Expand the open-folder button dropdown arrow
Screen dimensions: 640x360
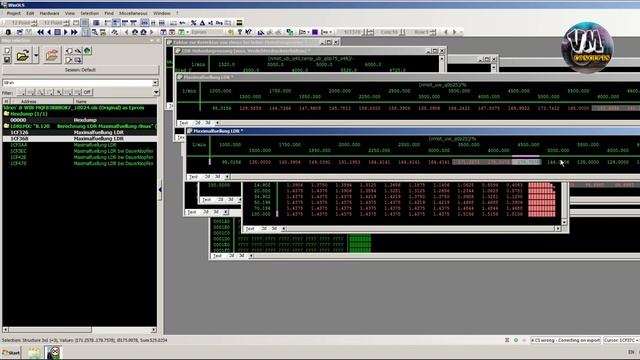click(x=36, y=55)
